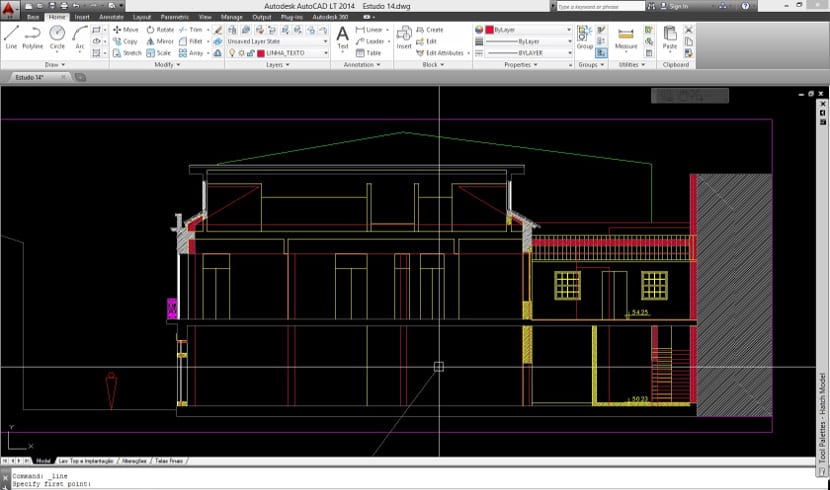The image size is (830, 490).
Task: Click the Paste clipboard icon
Action: tap(670, 37)
